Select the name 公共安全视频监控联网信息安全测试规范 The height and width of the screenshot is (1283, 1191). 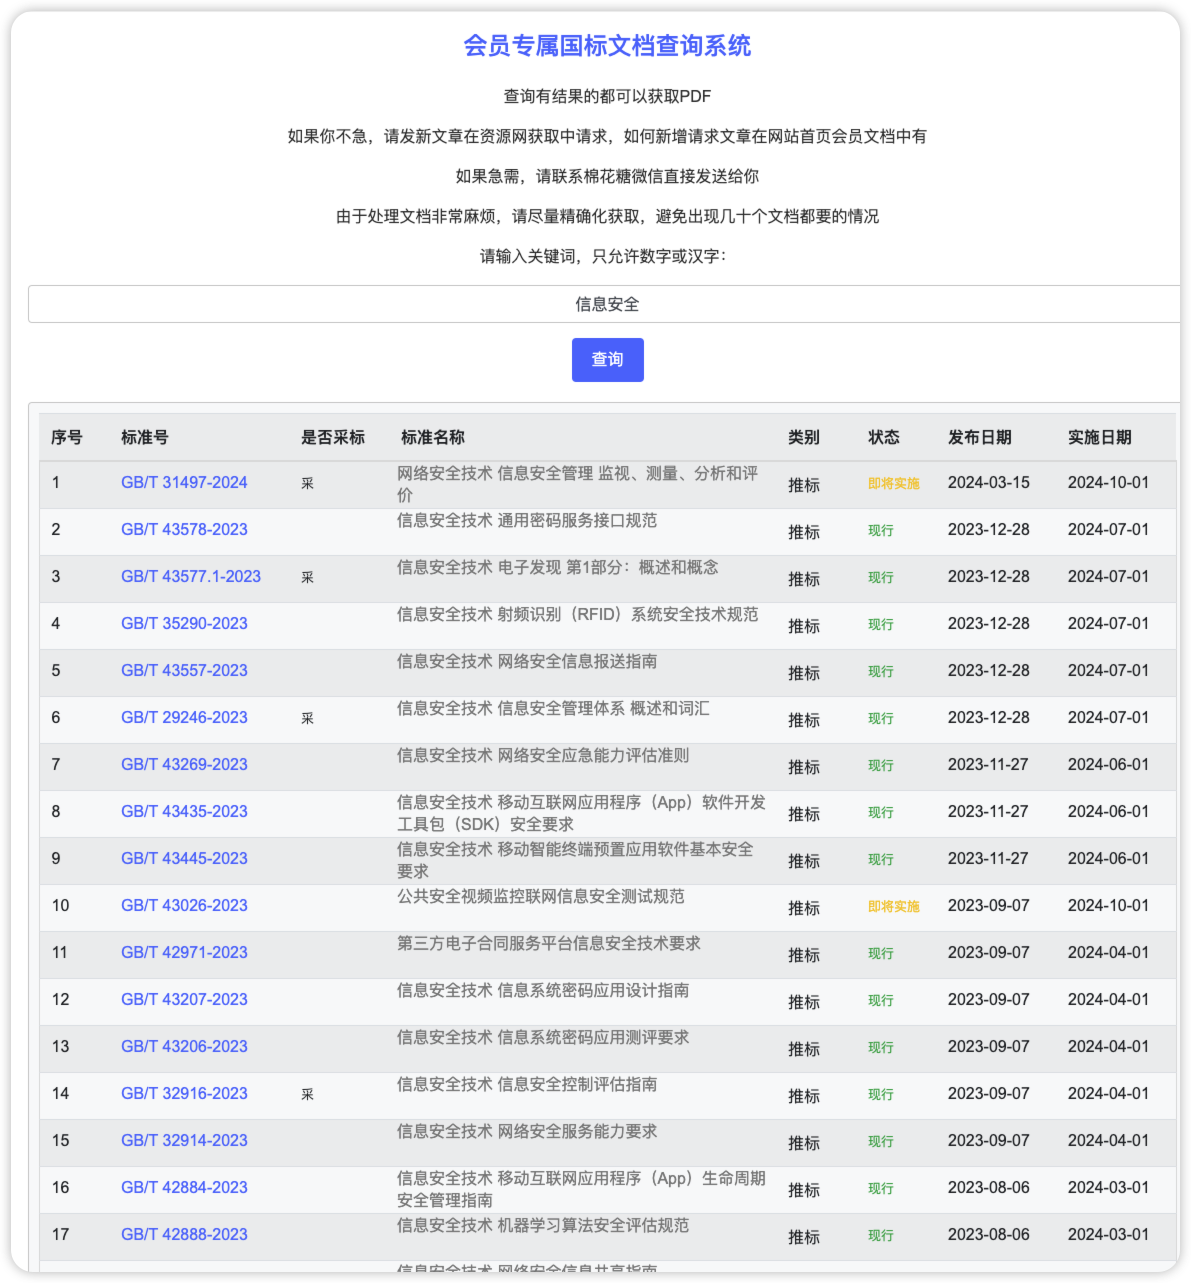point(541,896)
